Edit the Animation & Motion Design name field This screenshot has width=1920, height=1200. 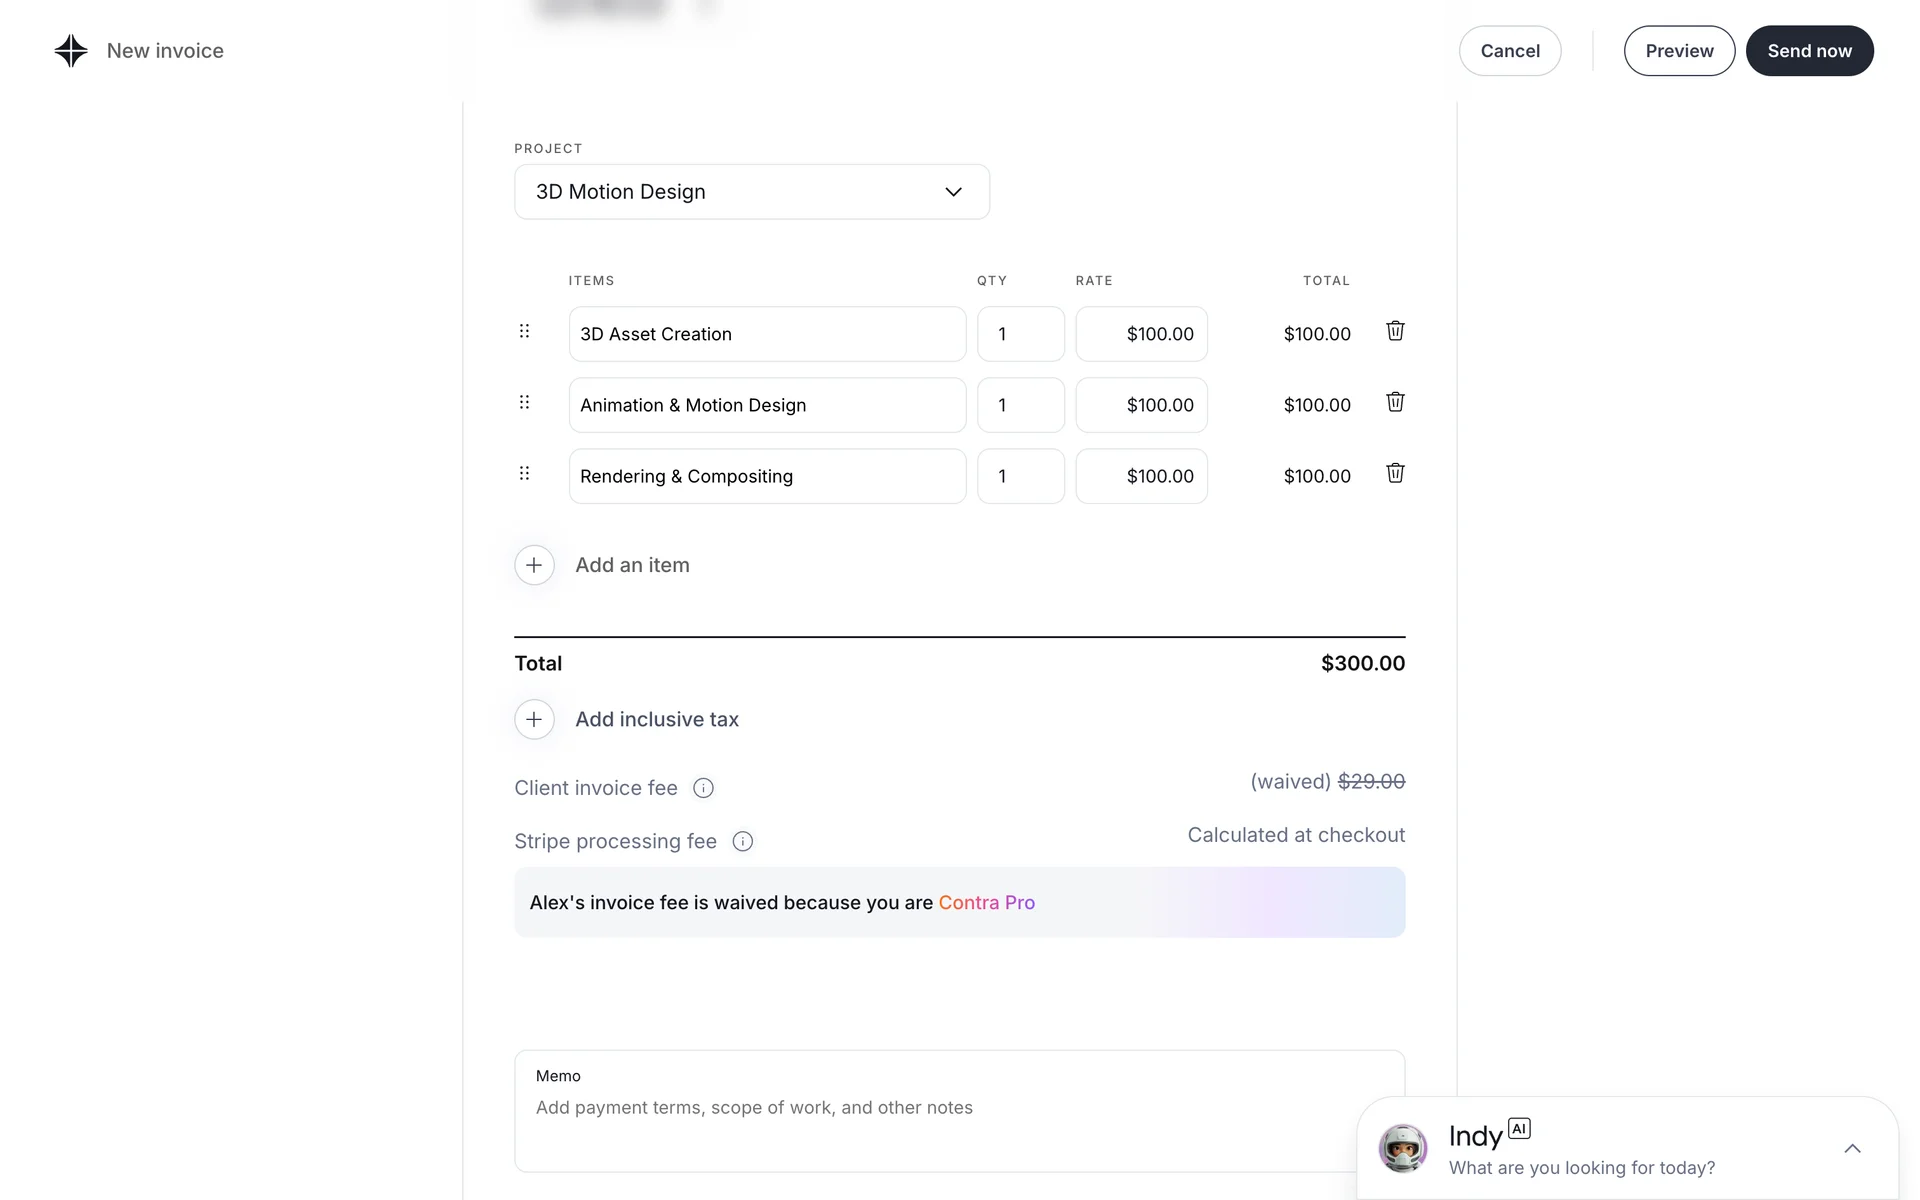[x=767, y=405]
